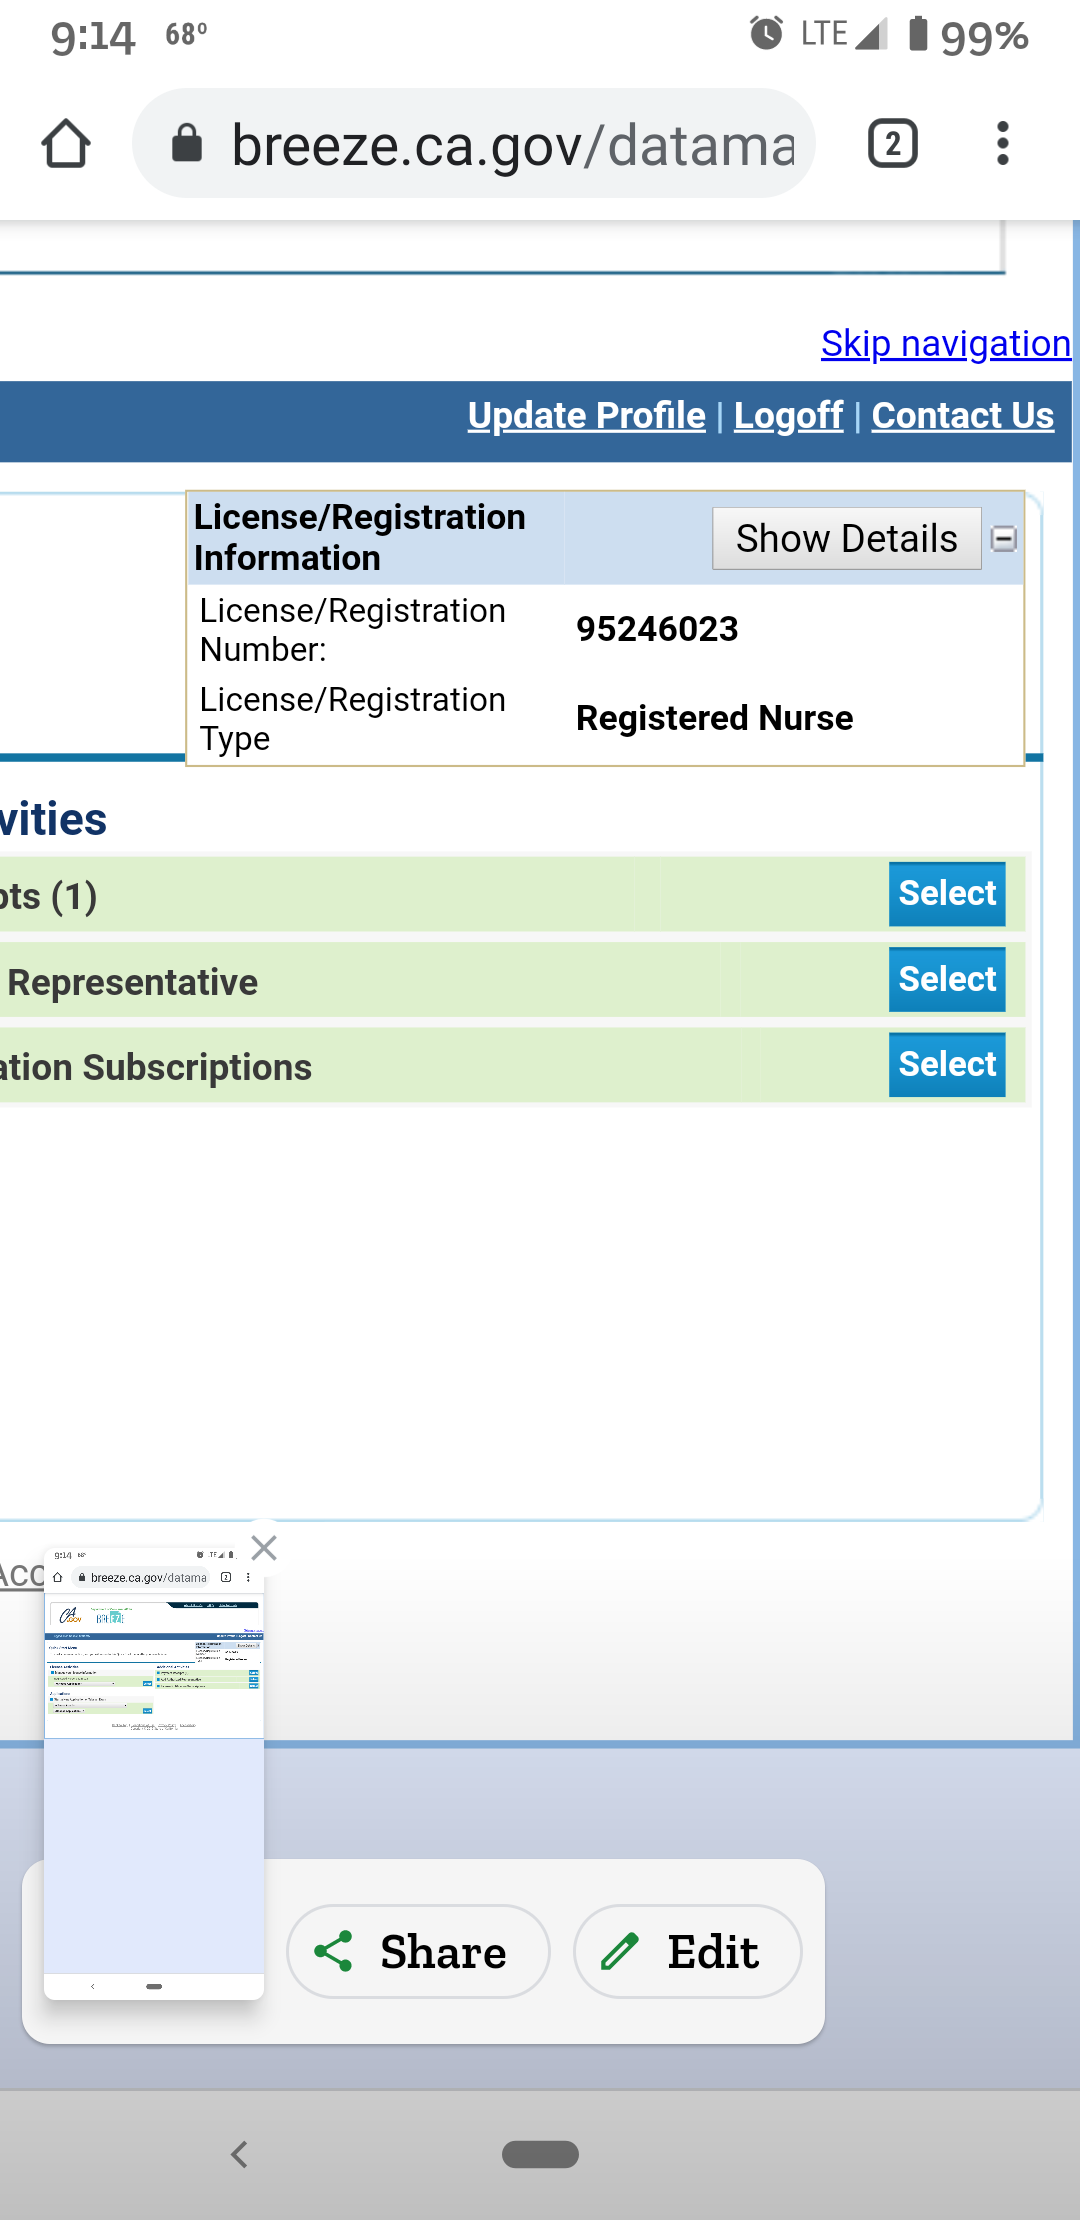Tap the Edit button
The height and width of the screenshot is (2220, 1080).
click(688, 1951)
